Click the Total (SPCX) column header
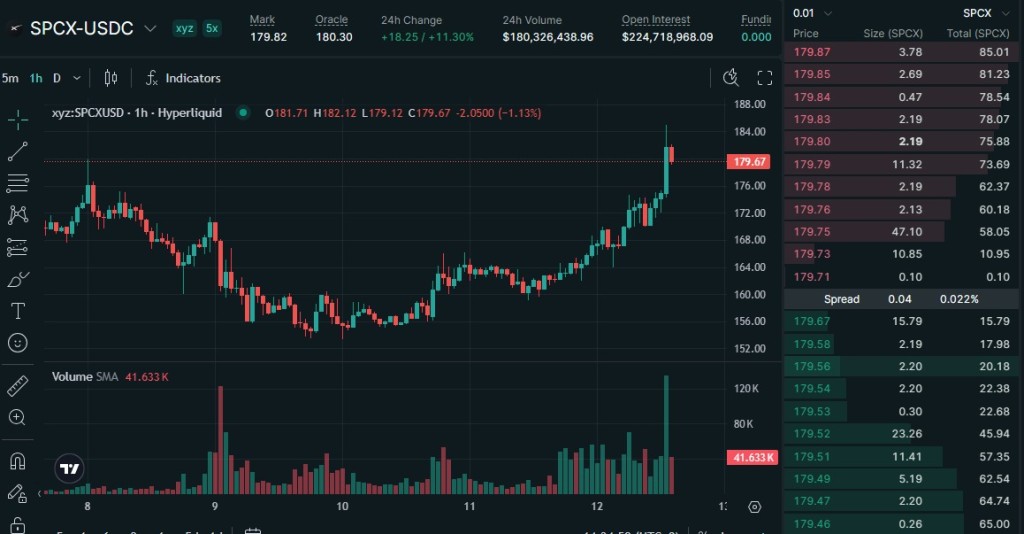Image resolution: width=1024 pixels, height=534 pixels. [978, 33]
